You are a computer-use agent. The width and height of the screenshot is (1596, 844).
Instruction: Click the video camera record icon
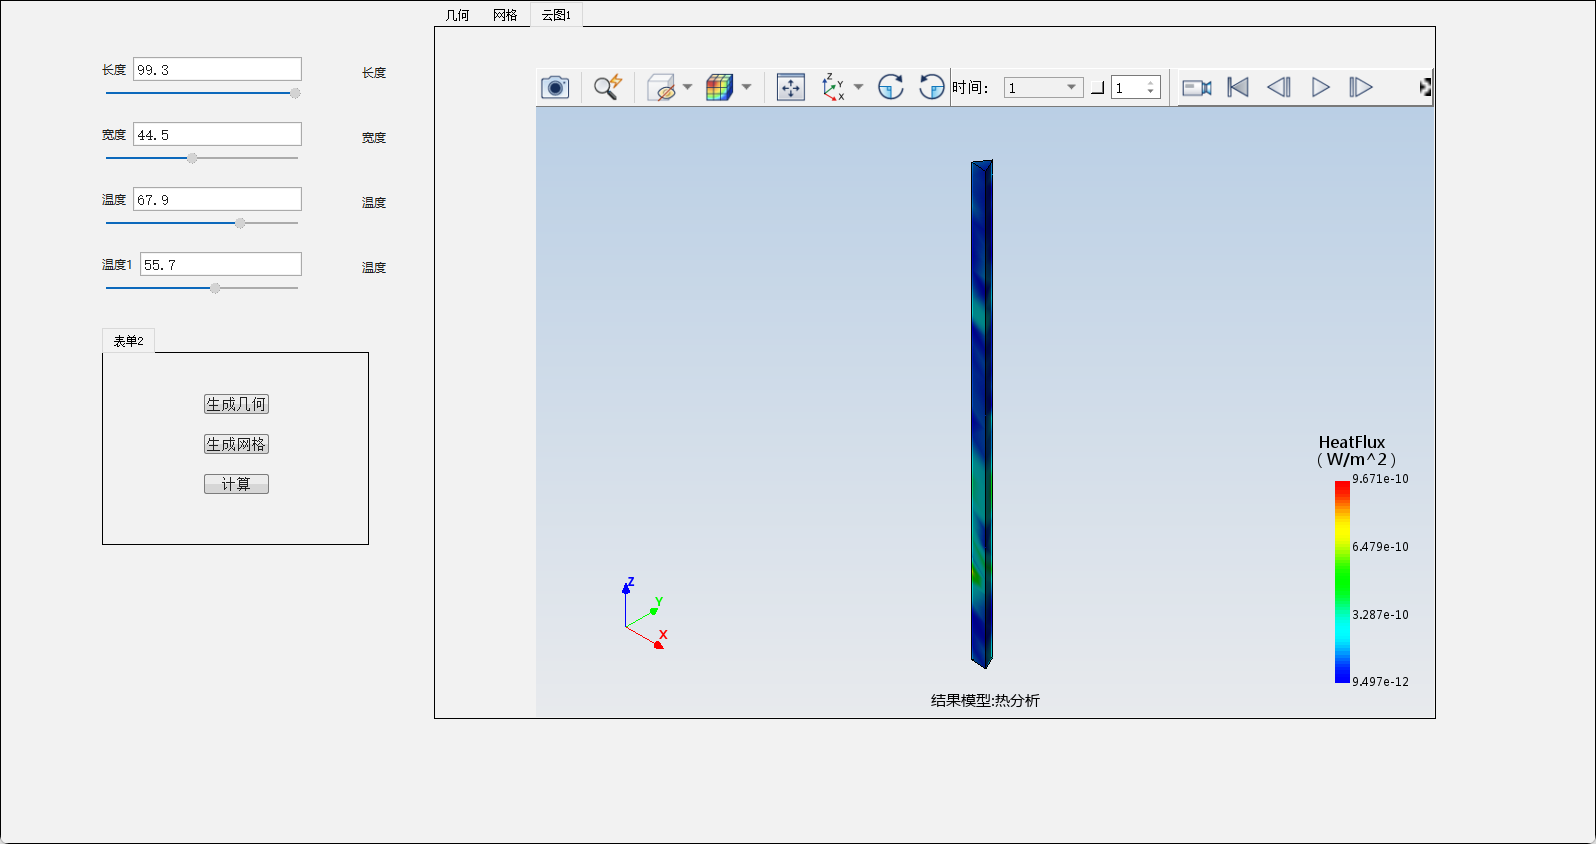pyautogui.click(x=1197, y=88)
